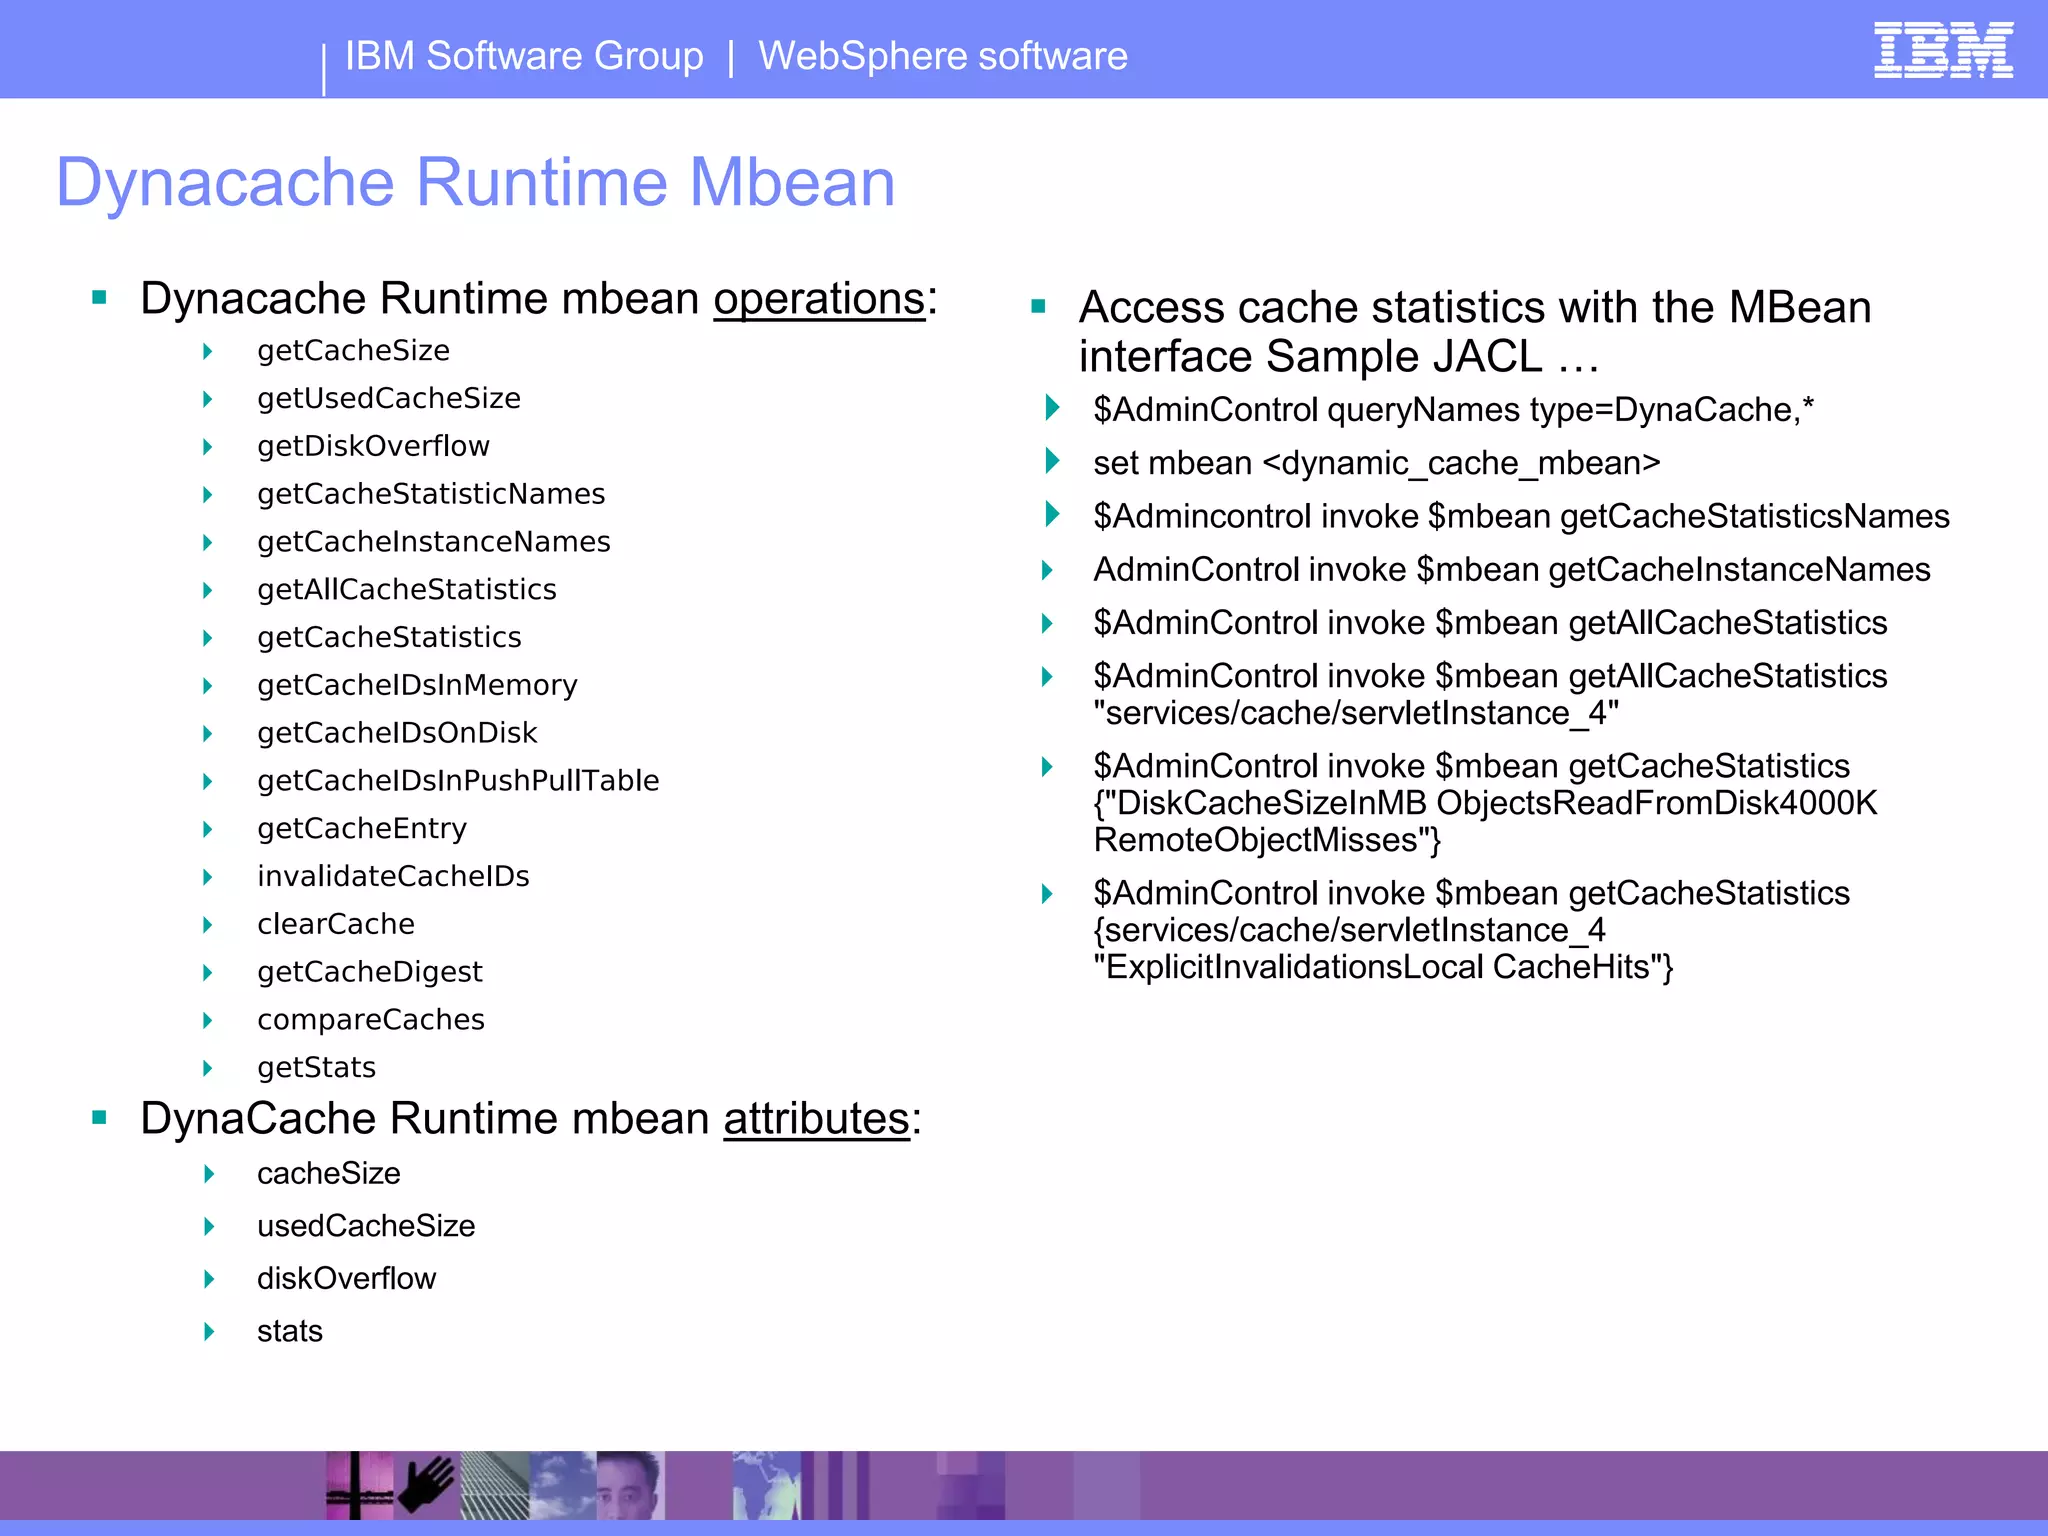Click the underlined word operations
This screenshot has height=1536, width=2048.
[x=819, y=298]
